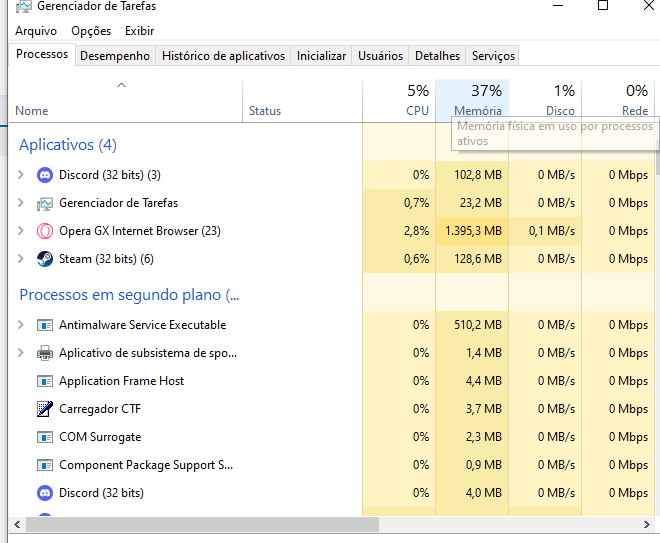Image resolution: width=660 pixels, height=543 pixels.
Task: Click Antimalware memory value 510,2 MB
Action: (x=478, y=325)
